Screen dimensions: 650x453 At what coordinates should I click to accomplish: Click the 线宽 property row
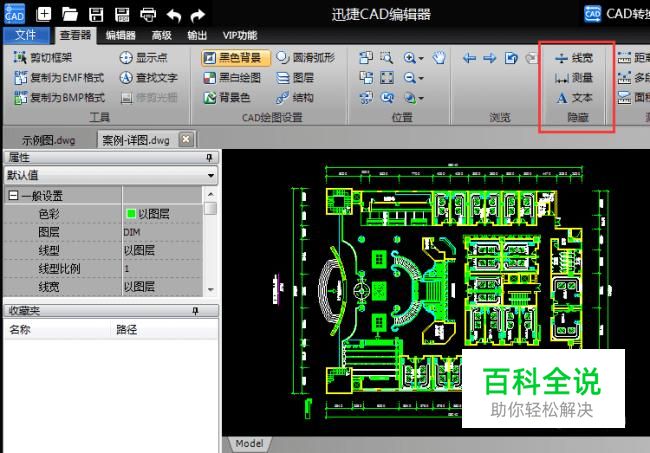(103, 287)
